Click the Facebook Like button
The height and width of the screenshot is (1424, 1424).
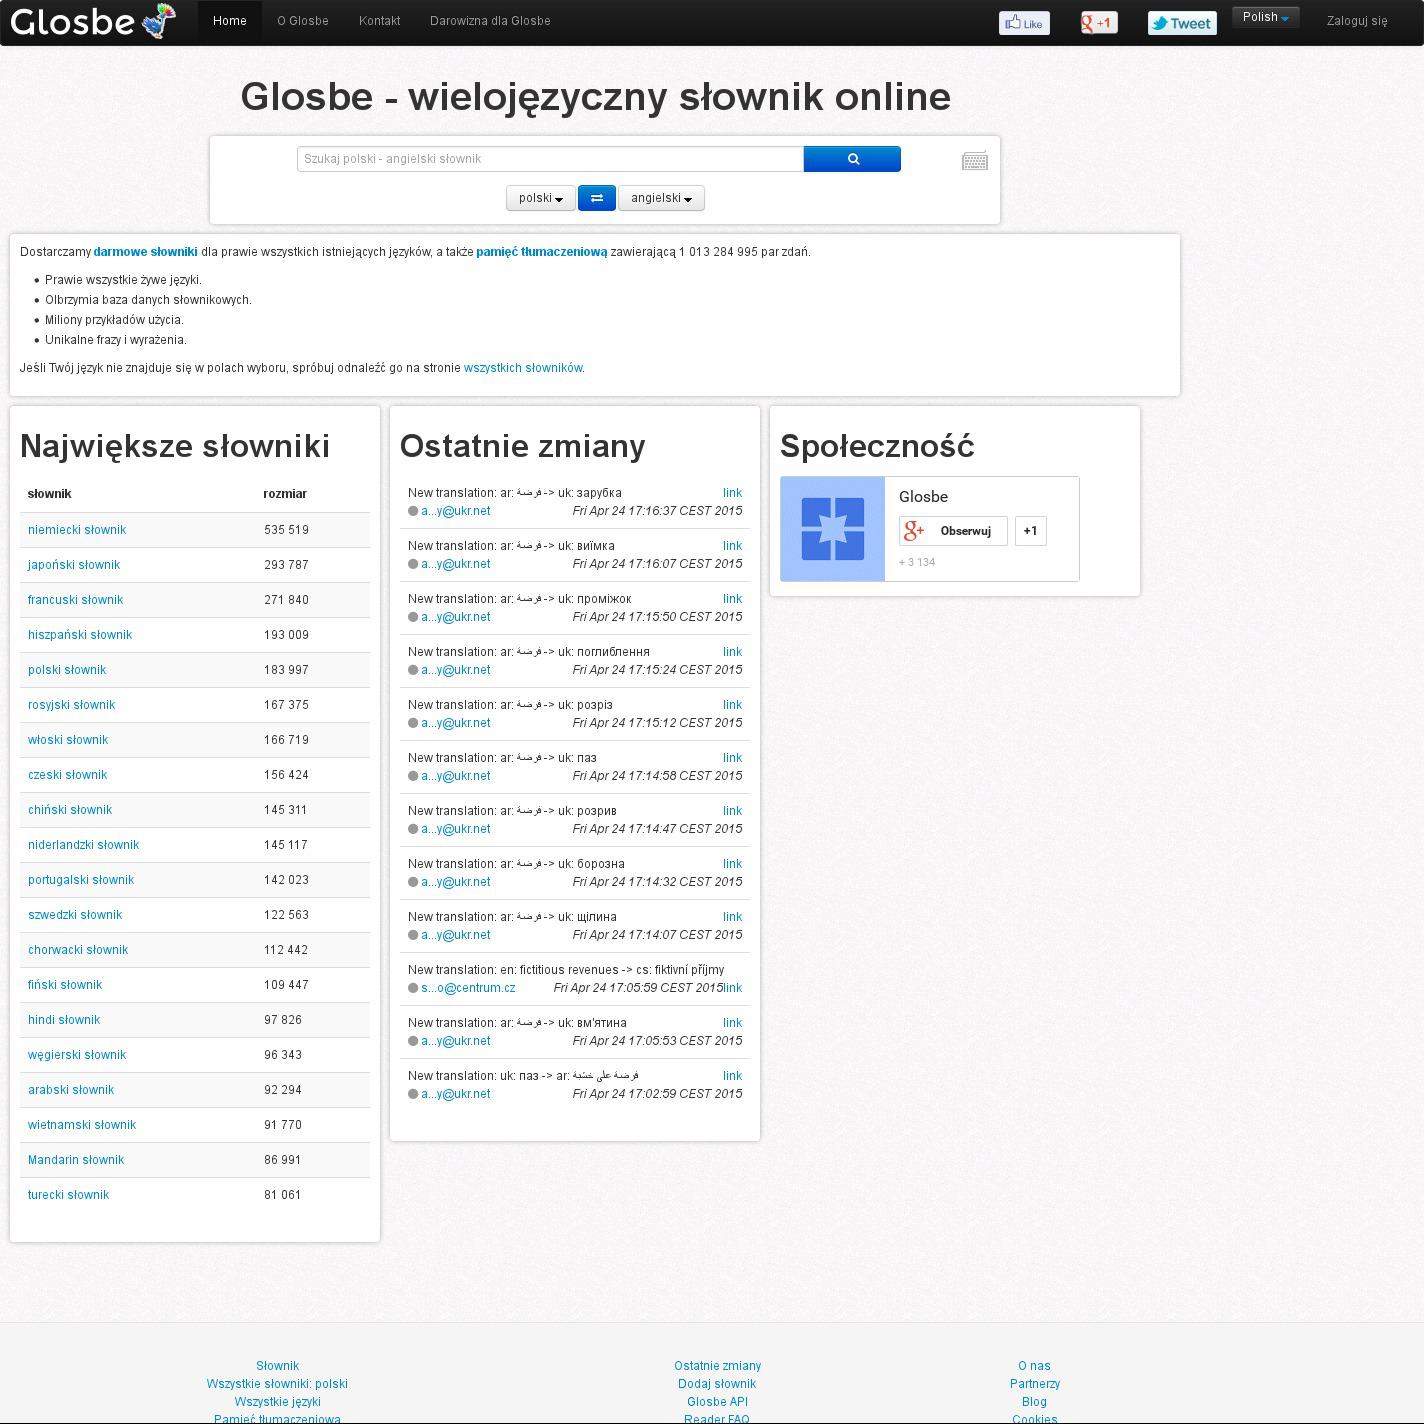pyautogui.click(x=1024, y=23)
